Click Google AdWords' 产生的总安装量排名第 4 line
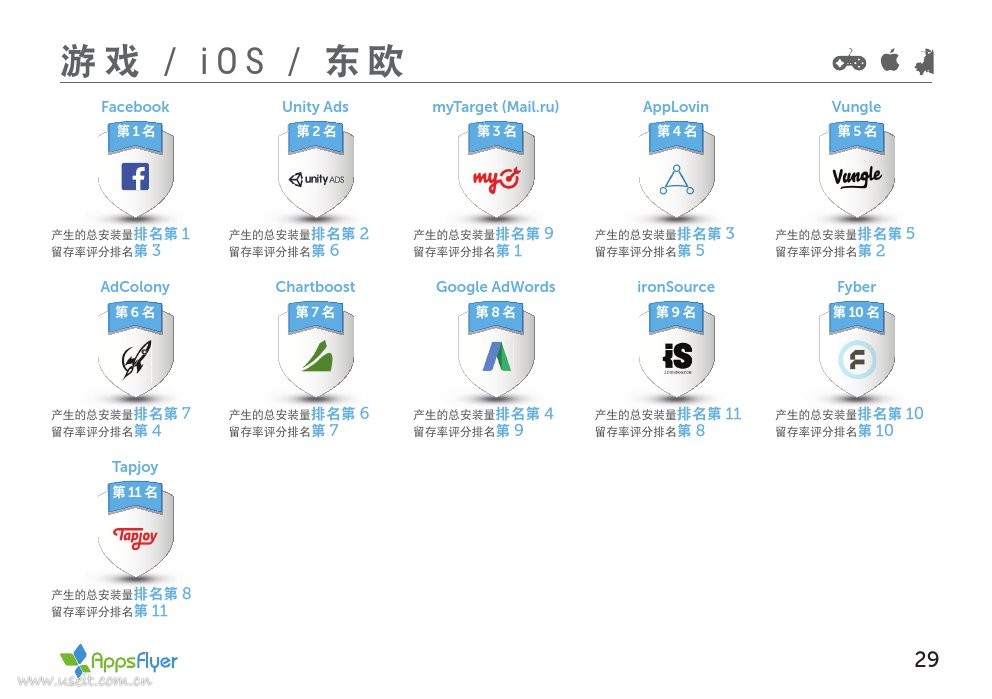The height and width of the screenshot is (699, 992). [x=483, y=414]
